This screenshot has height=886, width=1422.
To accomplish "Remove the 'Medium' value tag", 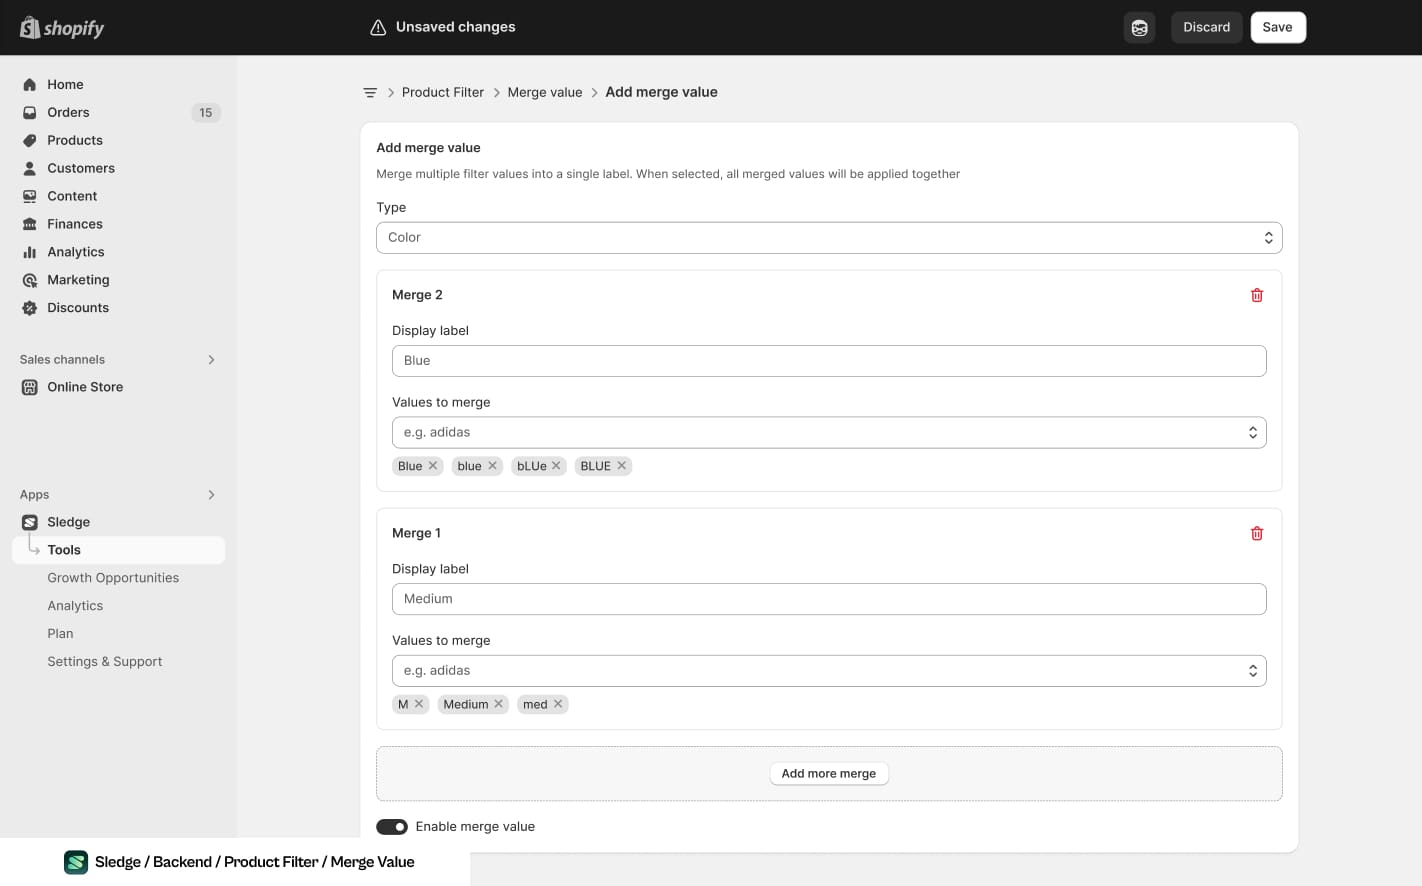I will pyautogui.click(x=498, y=704).
